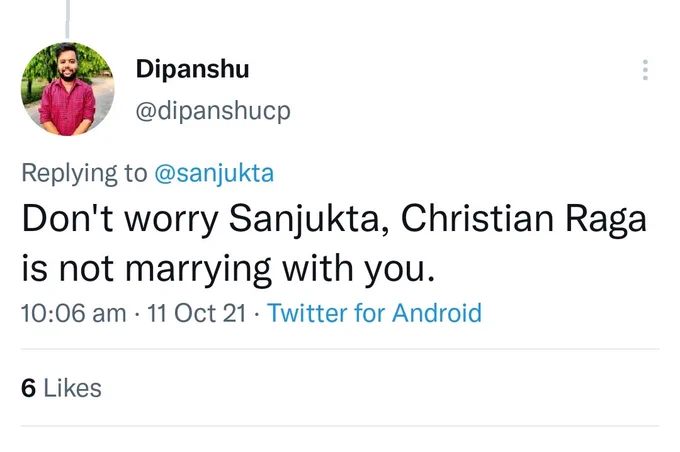Click the words Christian Raga in the tweet
Image resolution: width=680 pixels, height=452 pixels.
[x=523, y=219]
